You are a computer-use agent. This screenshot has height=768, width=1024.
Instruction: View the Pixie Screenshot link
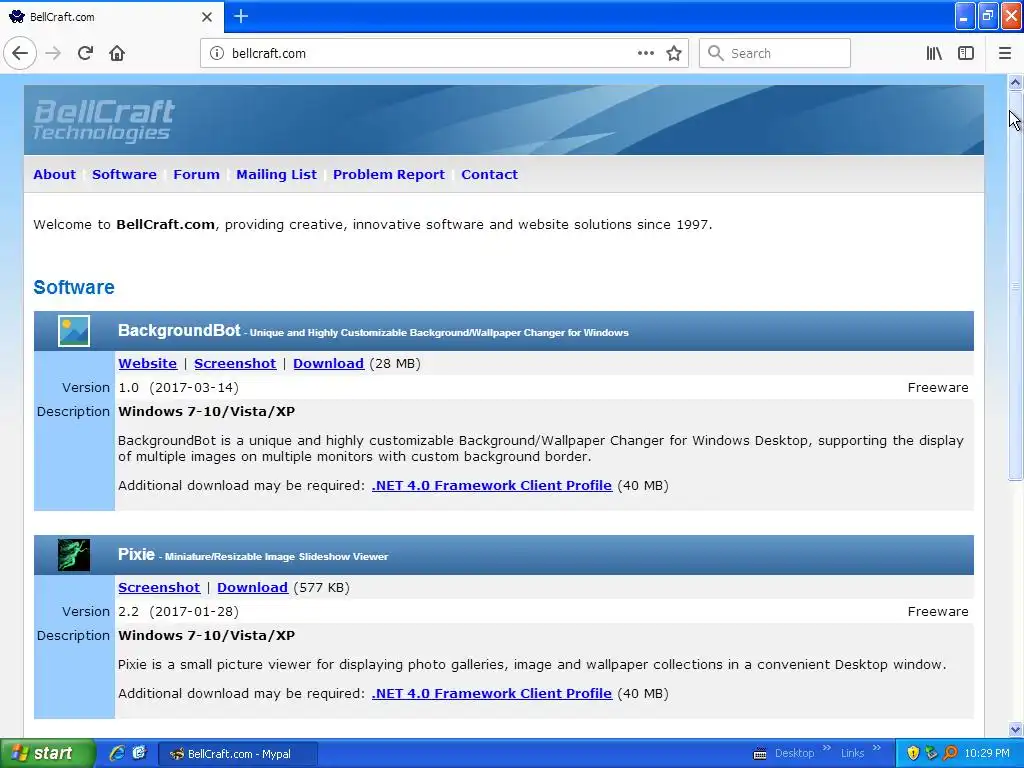tap(159, 587)
